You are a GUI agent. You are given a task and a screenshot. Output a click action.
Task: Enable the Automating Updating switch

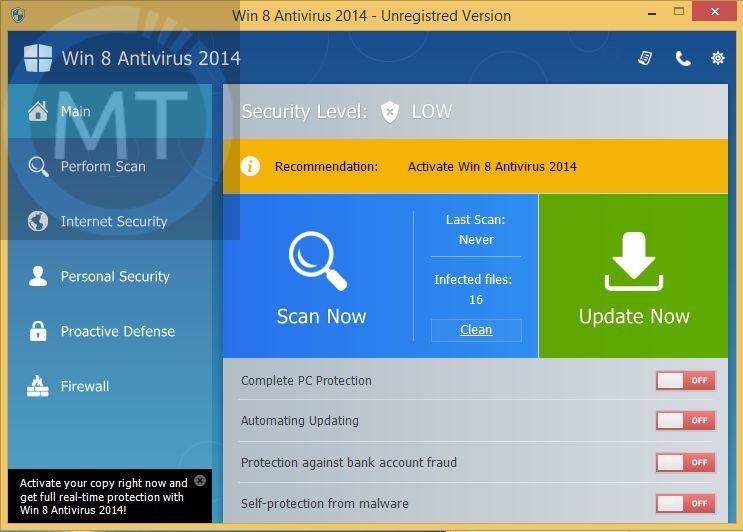686,420
